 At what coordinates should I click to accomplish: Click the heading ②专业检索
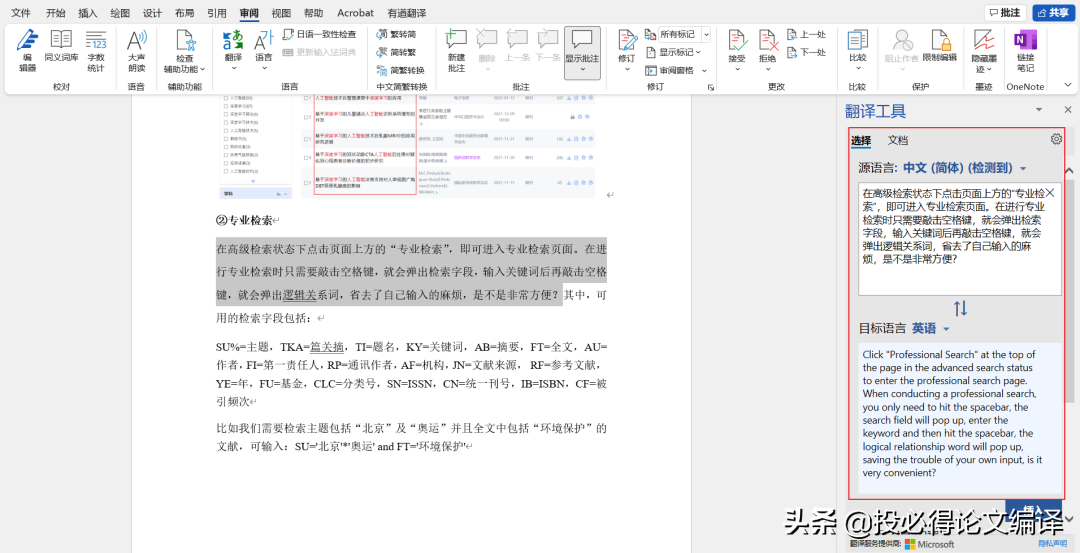[244, 220]
